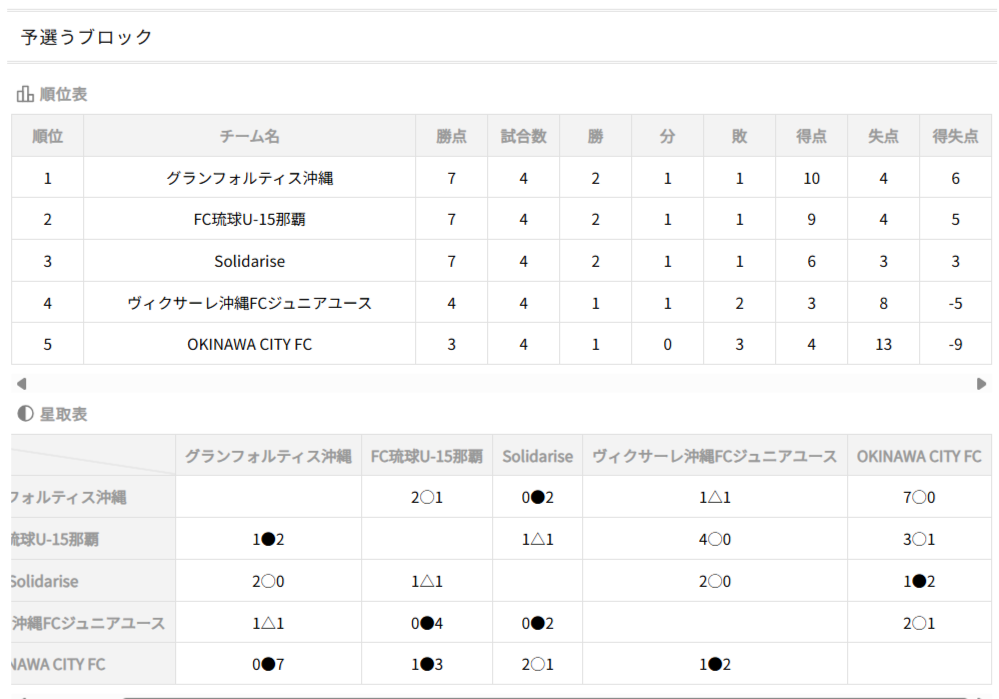Click the 7○0 result in the star chart
Viewport: 999px width, 699px height.
coord(919,497)
